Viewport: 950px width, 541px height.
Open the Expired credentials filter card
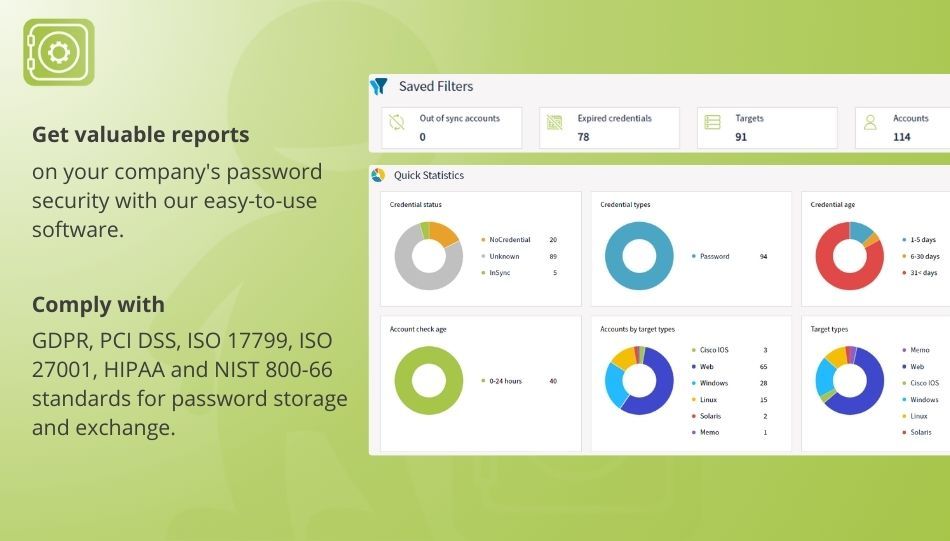click(x=610, y=128)
